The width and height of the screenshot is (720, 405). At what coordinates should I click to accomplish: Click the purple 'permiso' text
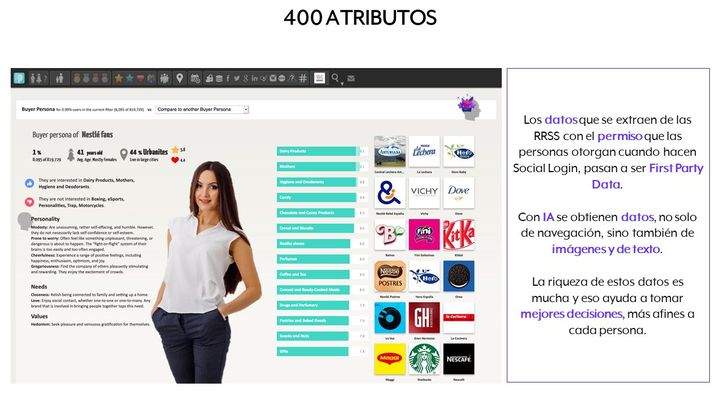point(619,136)
